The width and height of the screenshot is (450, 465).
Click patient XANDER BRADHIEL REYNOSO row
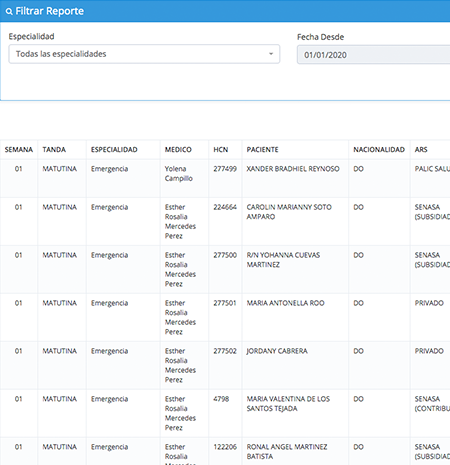[x=225, y=178]
